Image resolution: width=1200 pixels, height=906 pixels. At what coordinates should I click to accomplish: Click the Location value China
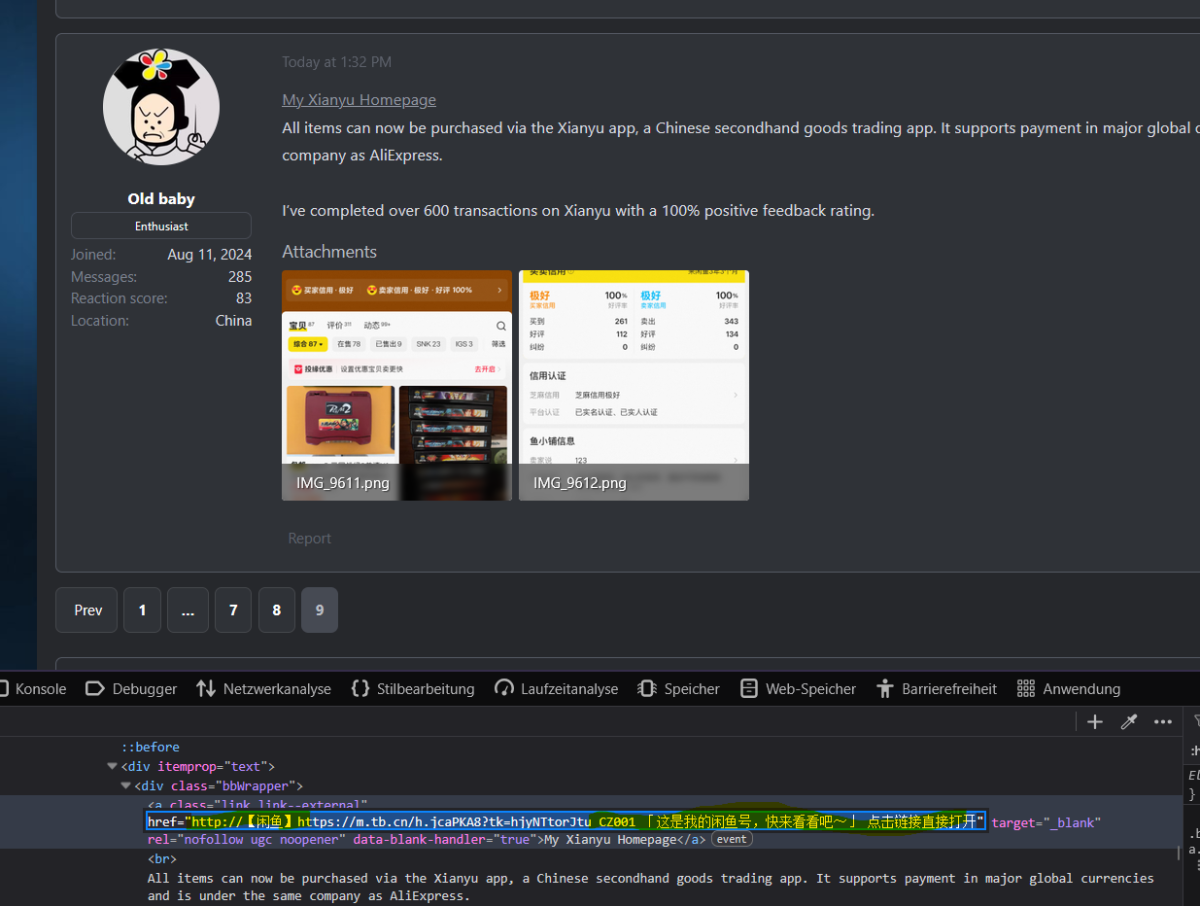[234, 321]
